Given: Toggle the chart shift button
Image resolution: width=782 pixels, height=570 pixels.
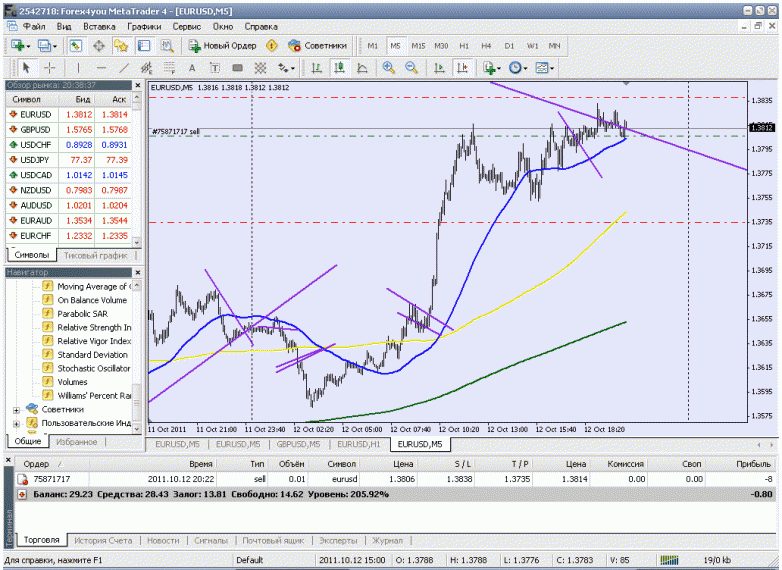Looking at the screenshot, I should pyautogui.click(x=462, y=68).
